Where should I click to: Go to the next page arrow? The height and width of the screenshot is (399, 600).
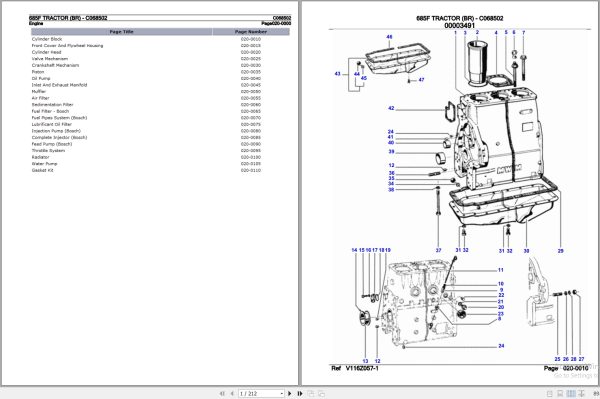(290, 393)
